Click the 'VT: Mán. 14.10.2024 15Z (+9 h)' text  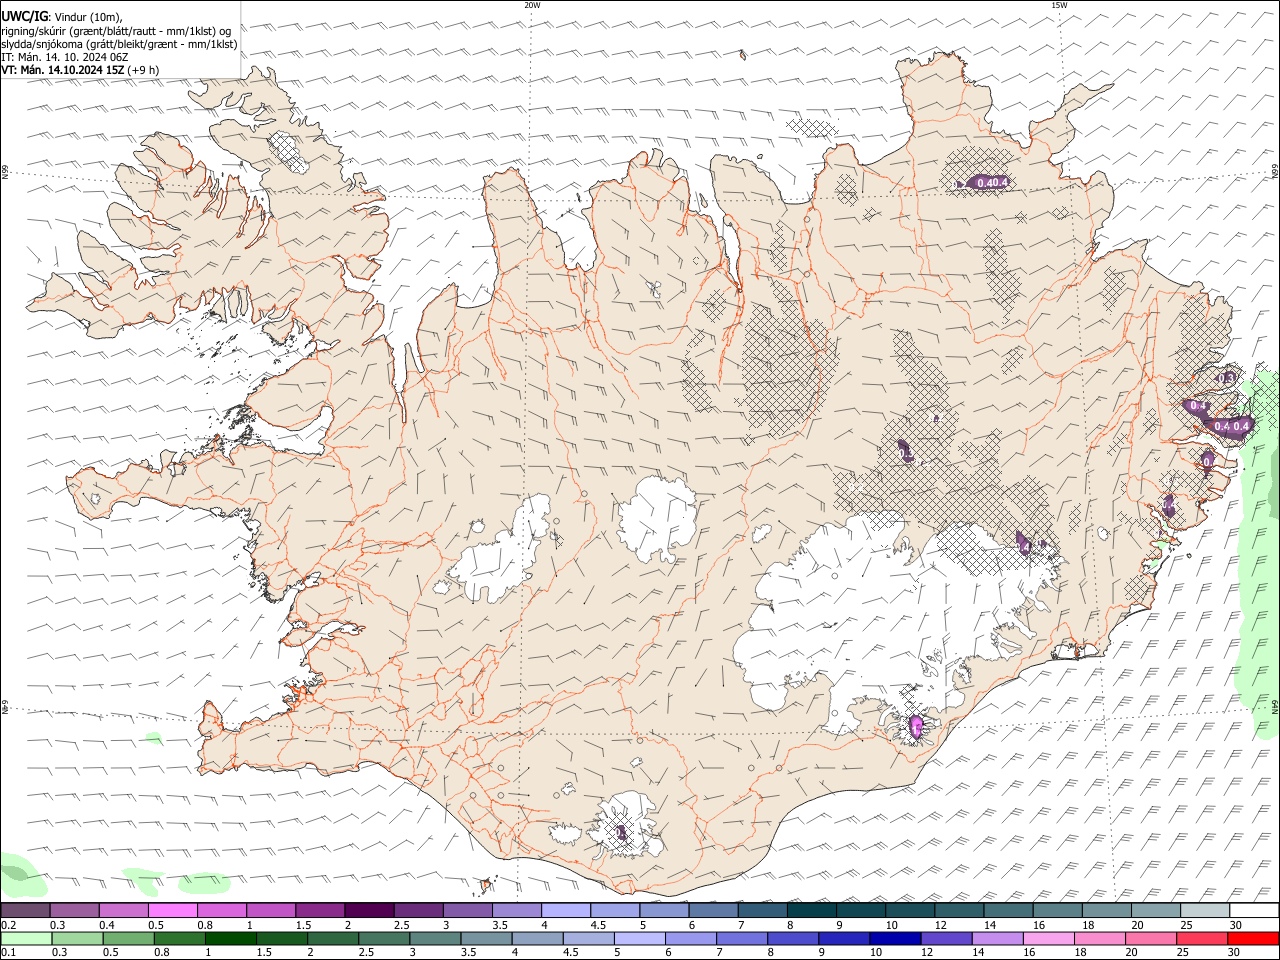[80, 70]
